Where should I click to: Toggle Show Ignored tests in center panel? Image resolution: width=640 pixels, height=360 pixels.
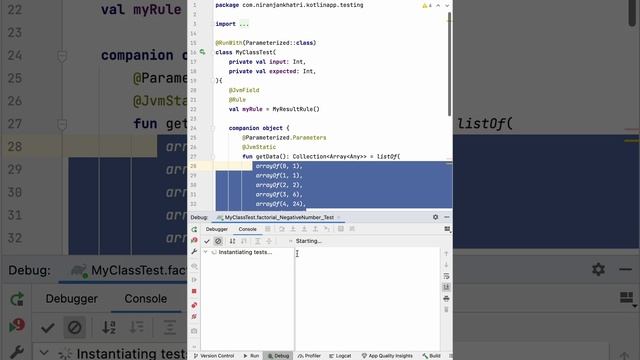[218, 241]
